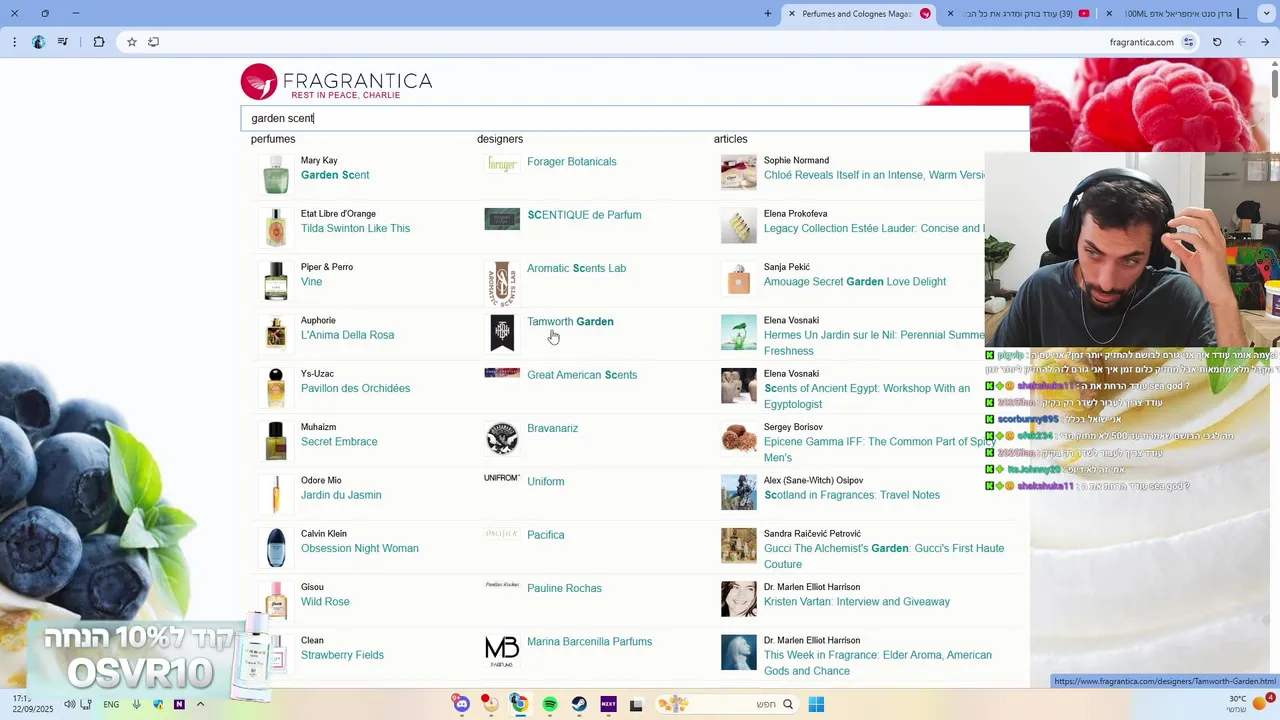Open a new browser tab

click(x=768, y=14)
